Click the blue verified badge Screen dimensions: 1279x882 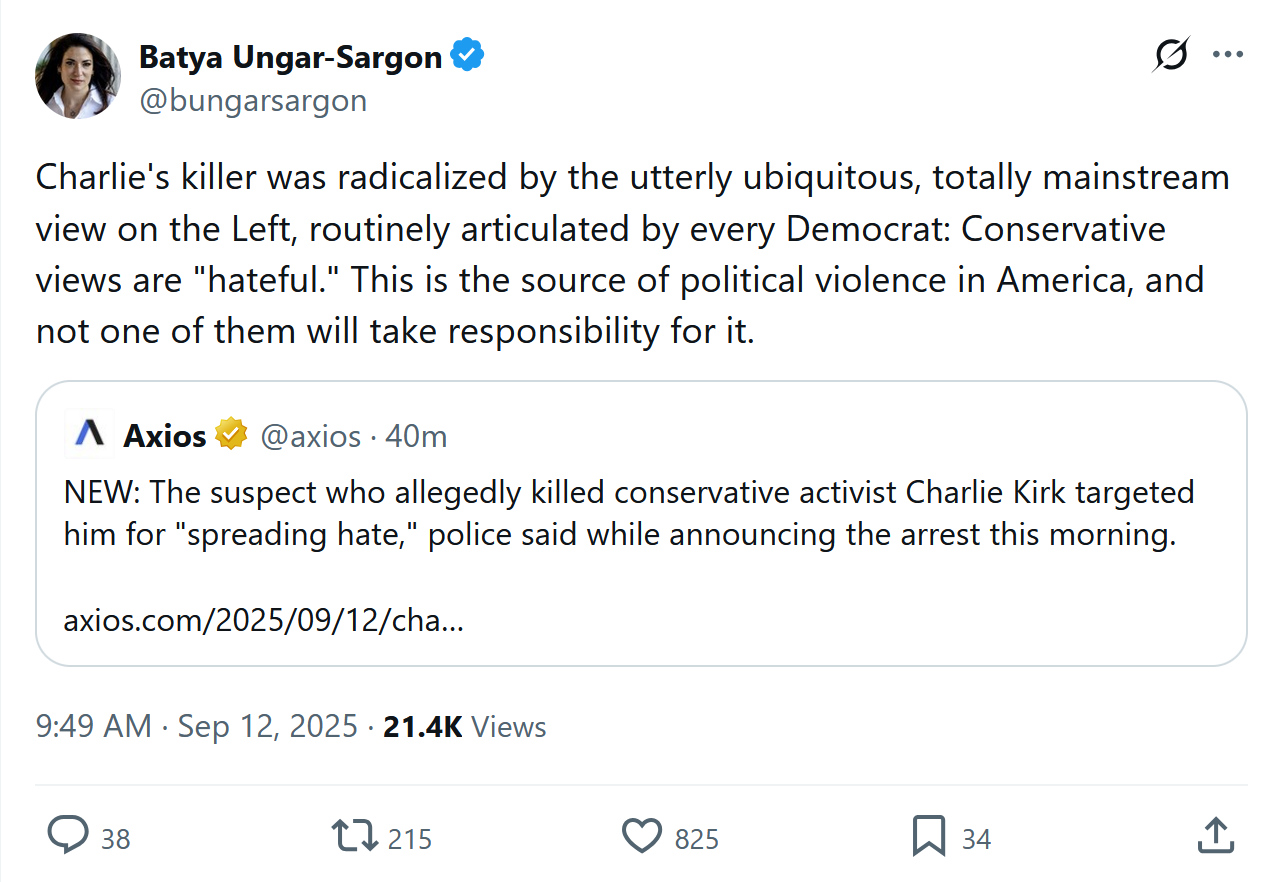coord(467,57)
